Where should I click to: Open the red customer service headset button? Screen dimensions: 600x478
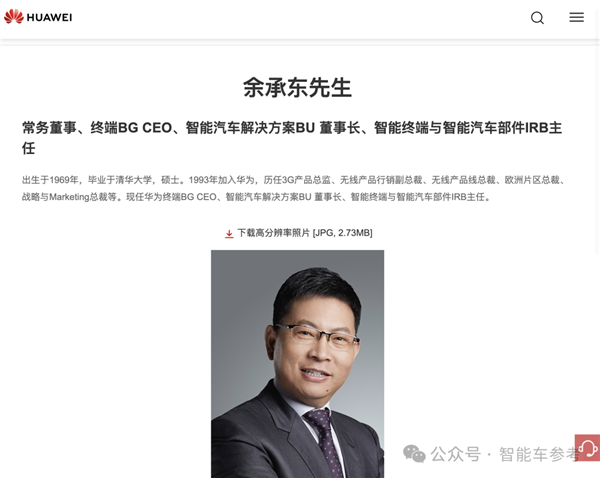[x=587, y=447]
